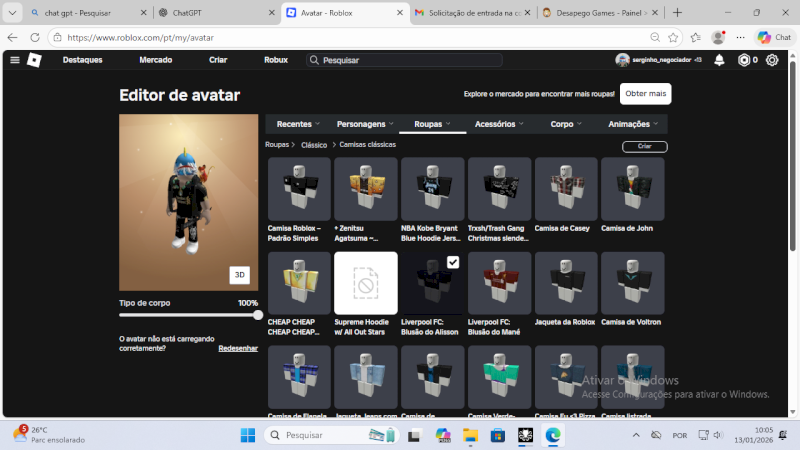Click the Redesenhar link
The image size is (800, 450).
point(238,348)
